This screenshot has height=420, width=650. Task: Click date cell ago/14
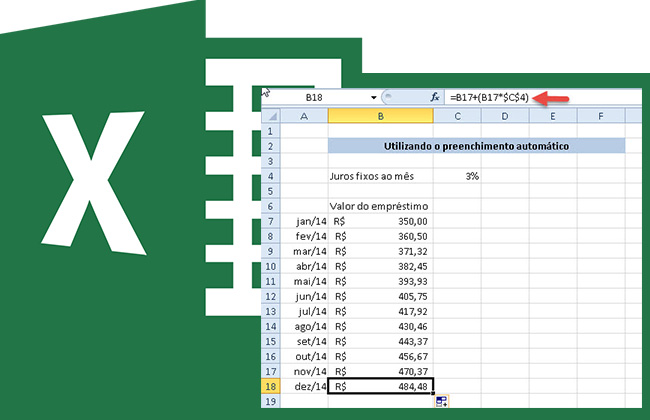pyautogui.click(x=304, y=326)
